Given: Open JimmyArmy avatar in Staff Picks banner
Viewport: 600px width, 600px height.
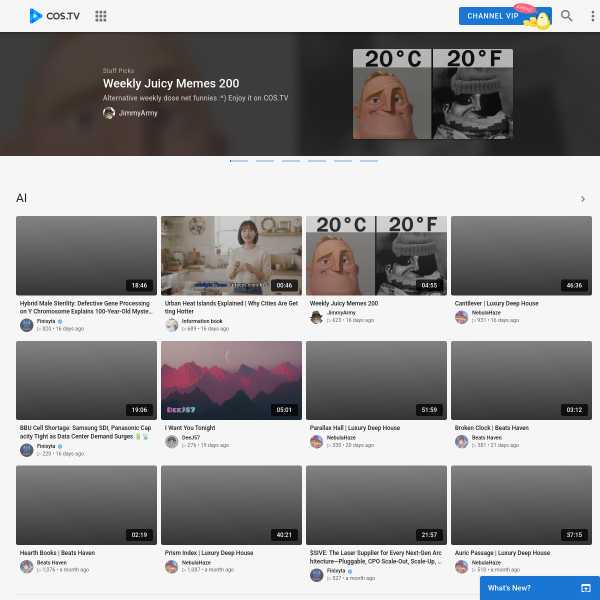Looking at the screenshot, I should pyautogui.click(x=109, y=113).
